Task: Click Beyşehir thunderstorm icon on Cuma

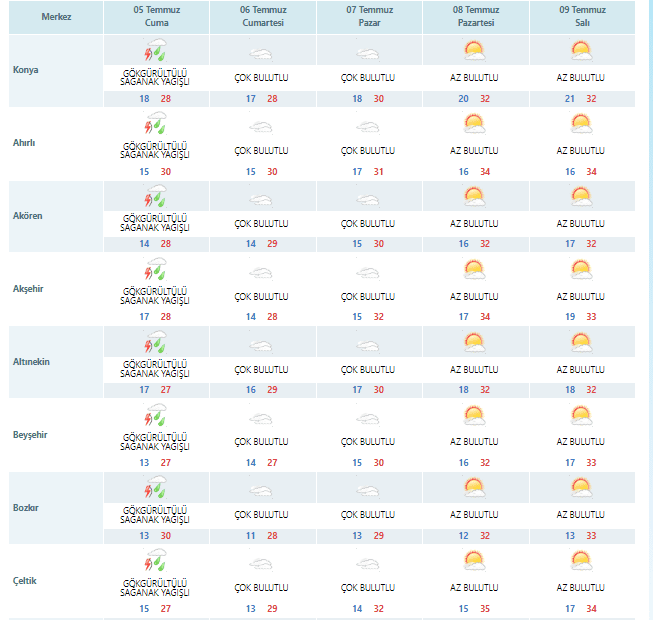Action: pos(155,416)
